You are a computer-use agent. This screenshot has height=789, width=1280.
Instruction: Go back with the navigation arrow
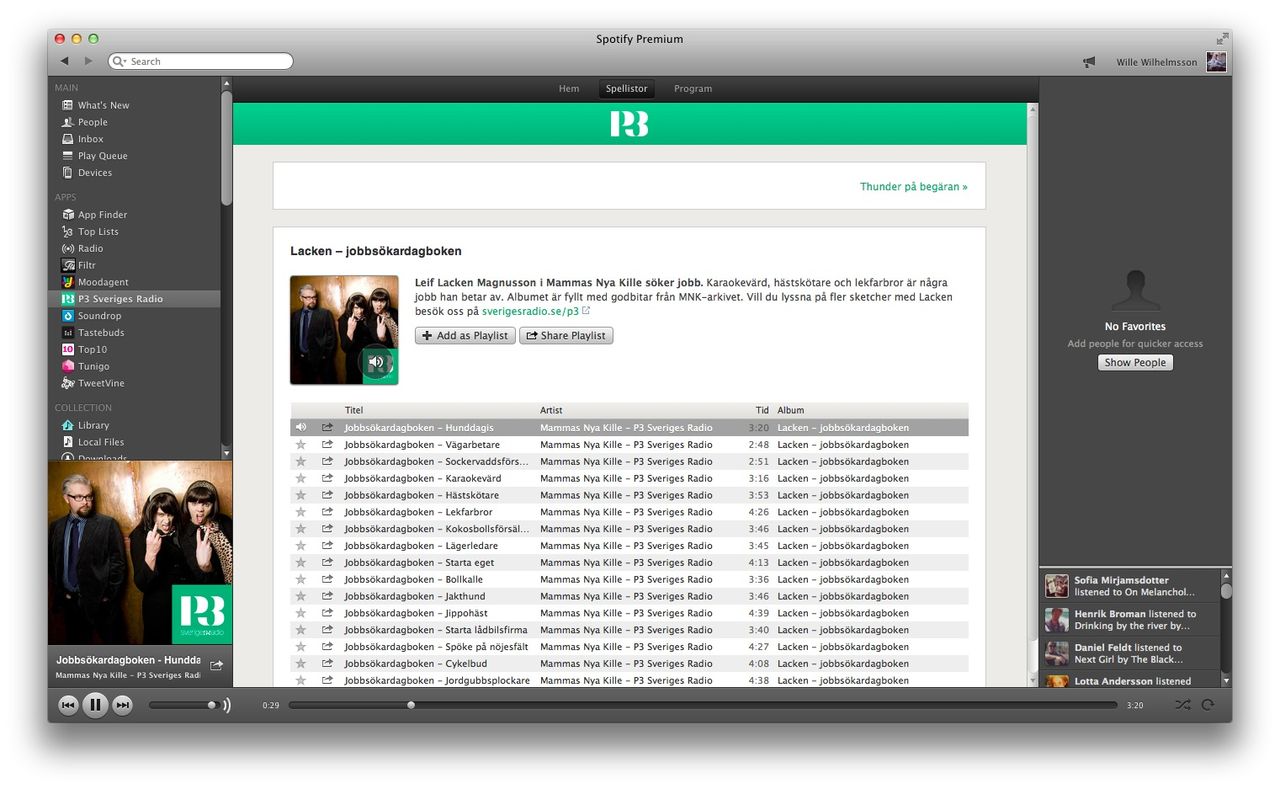click(x=65, y=61)
